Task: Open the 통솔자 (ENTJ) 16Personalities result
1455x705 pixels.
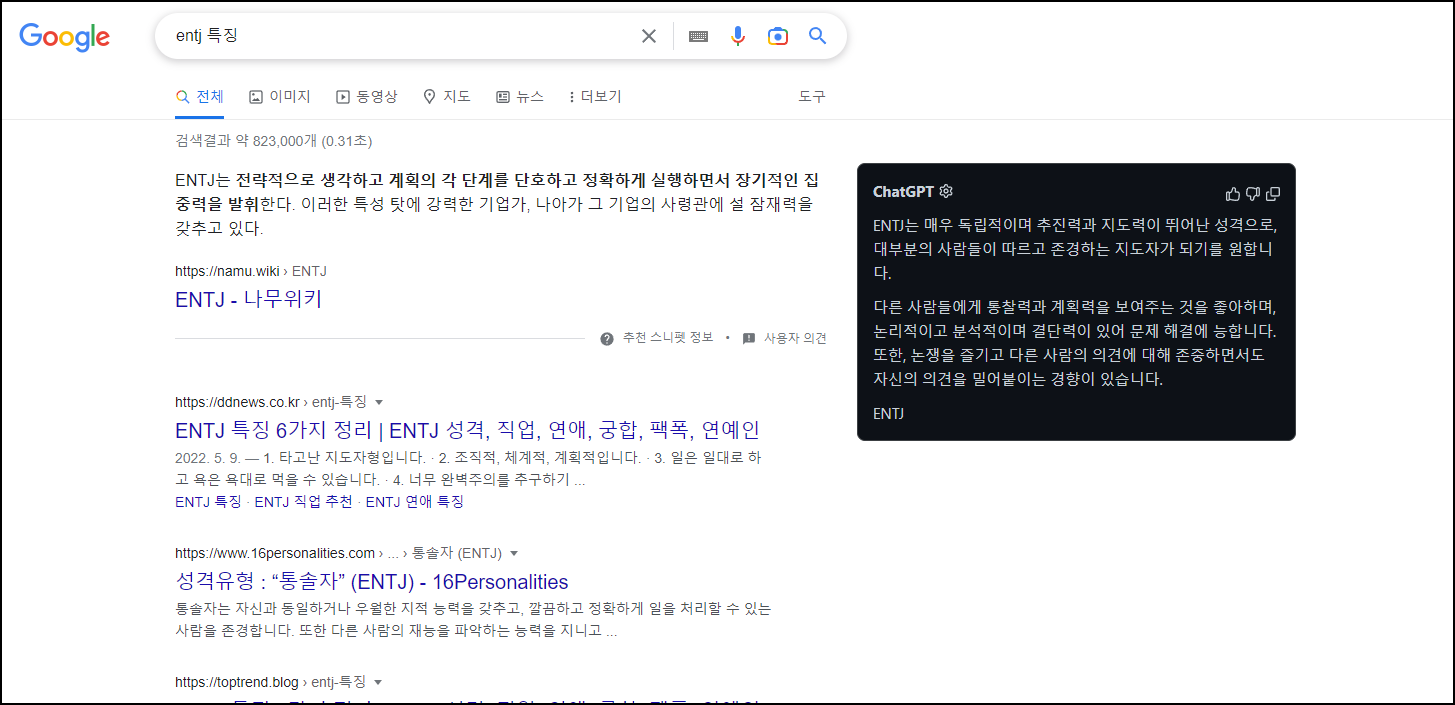Action: (372, 582)
